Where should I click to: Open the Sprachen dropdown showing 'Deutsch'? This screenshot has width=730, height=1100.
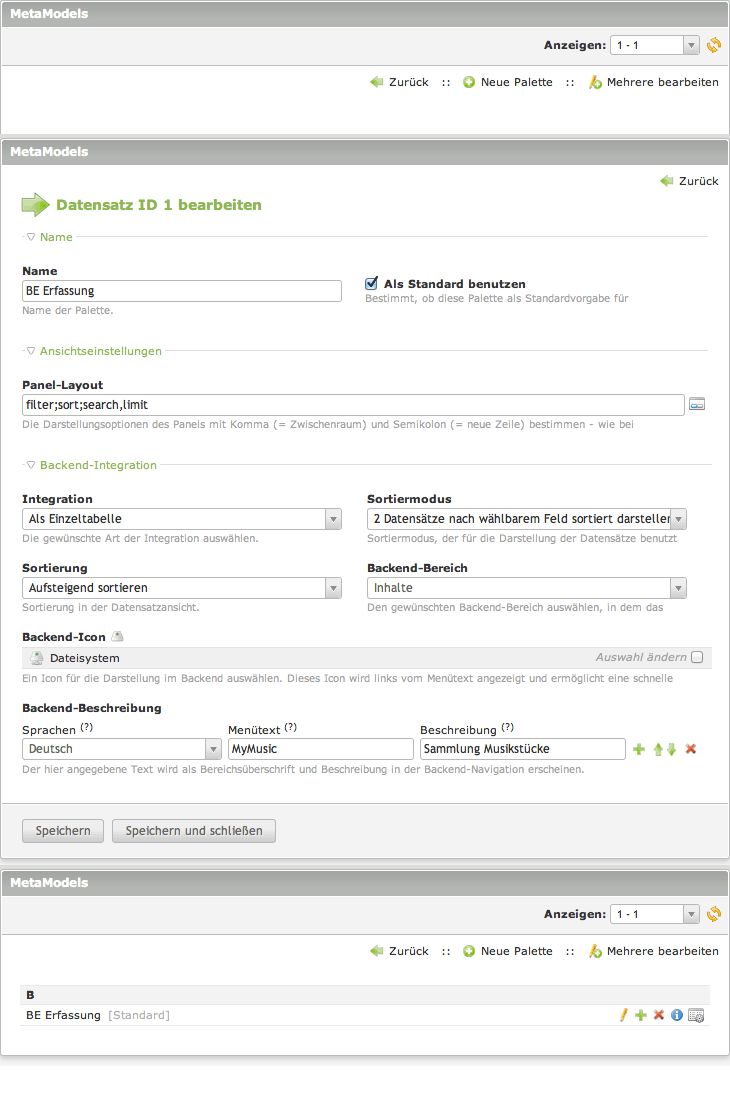(121, 749)
